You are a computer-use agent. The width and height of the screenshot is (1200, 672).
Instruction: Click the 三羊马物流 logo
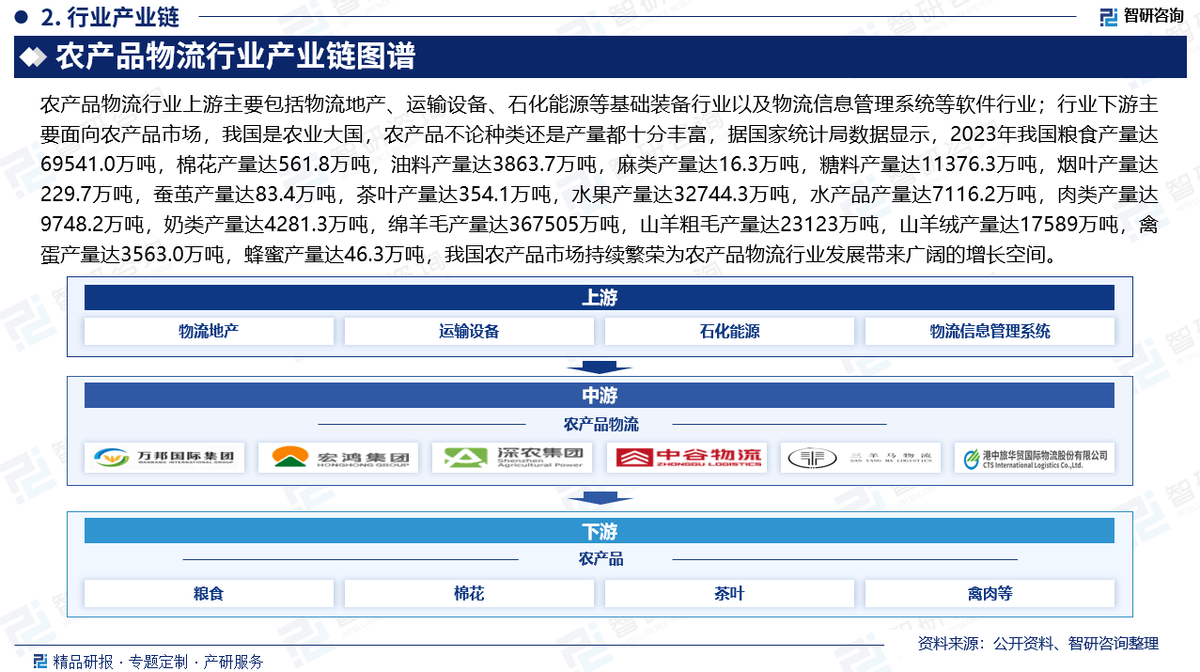[x=860, y=458]
